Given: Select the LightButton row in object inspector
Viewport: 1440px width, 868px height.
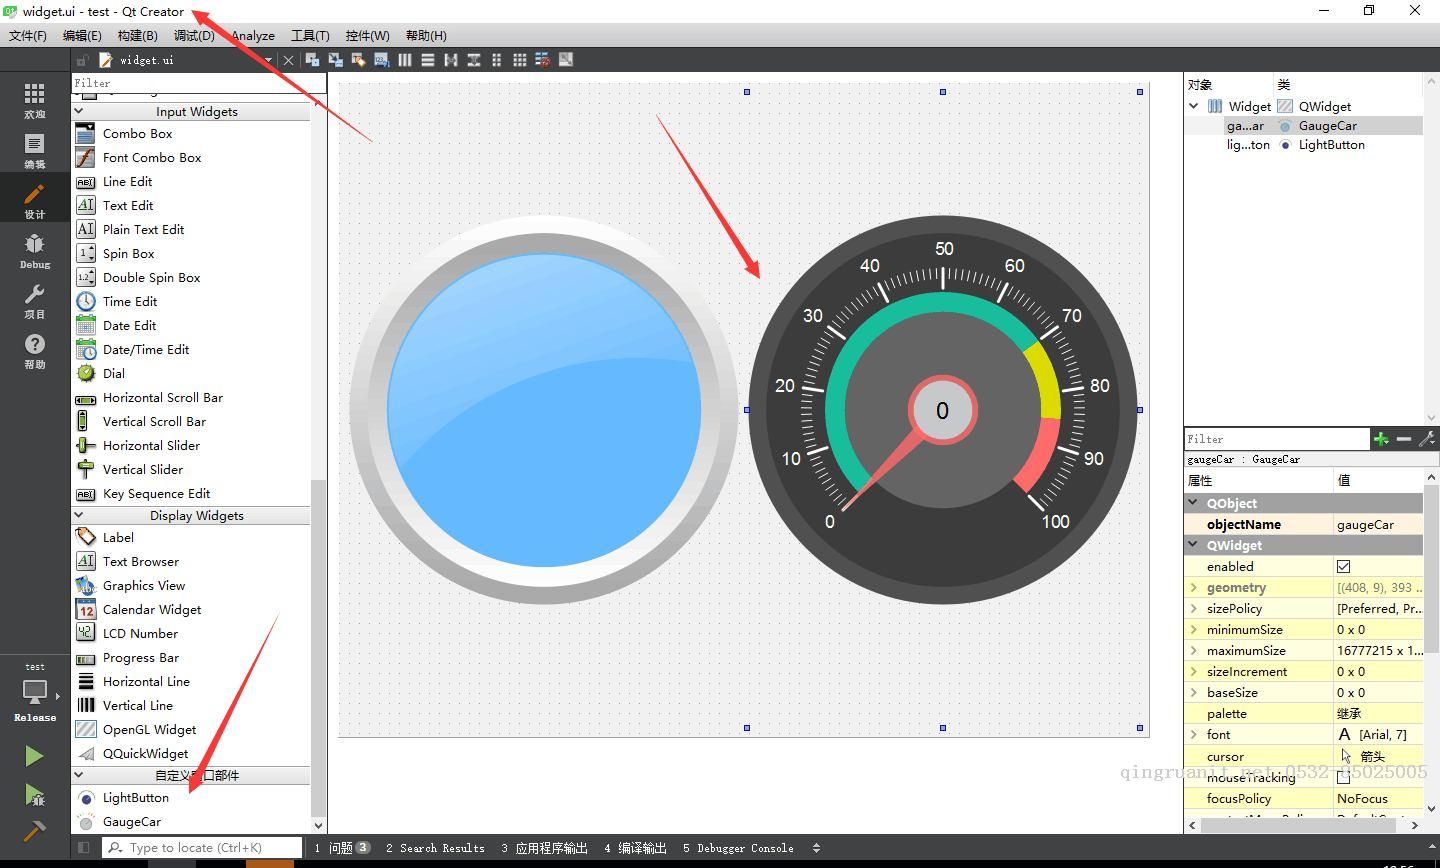Looking at the screenshot, I should click(x=1303, y=145).
